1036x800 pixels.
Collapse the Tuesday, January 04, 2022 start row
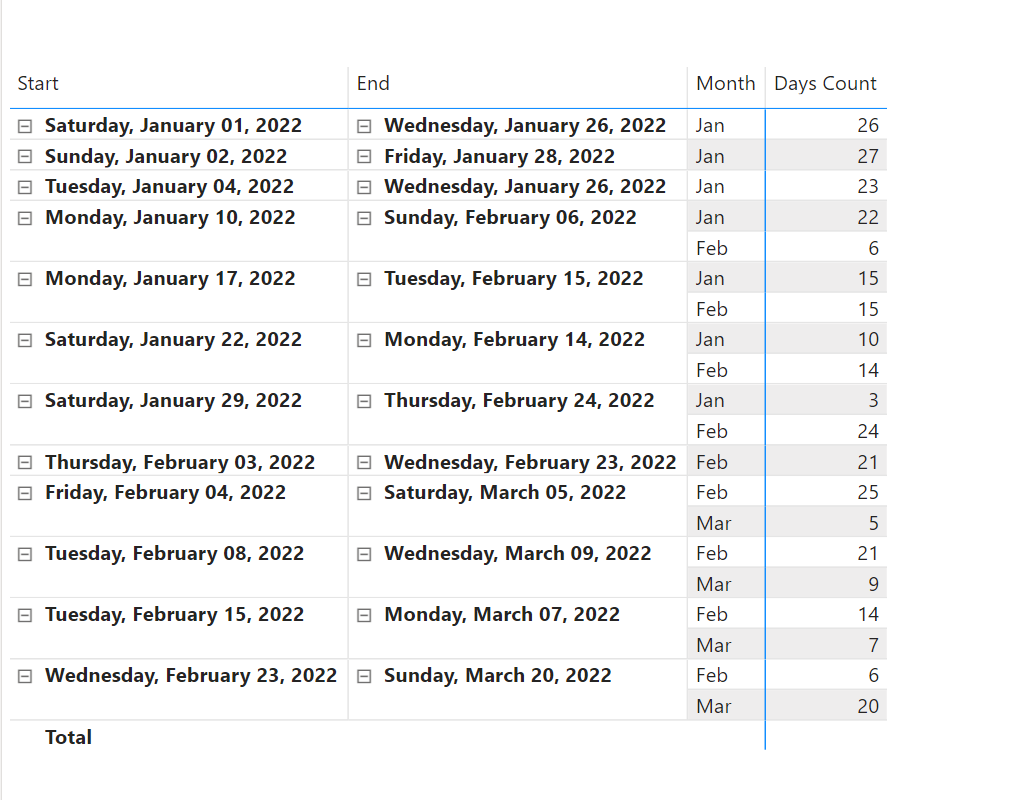pos(24,187)
